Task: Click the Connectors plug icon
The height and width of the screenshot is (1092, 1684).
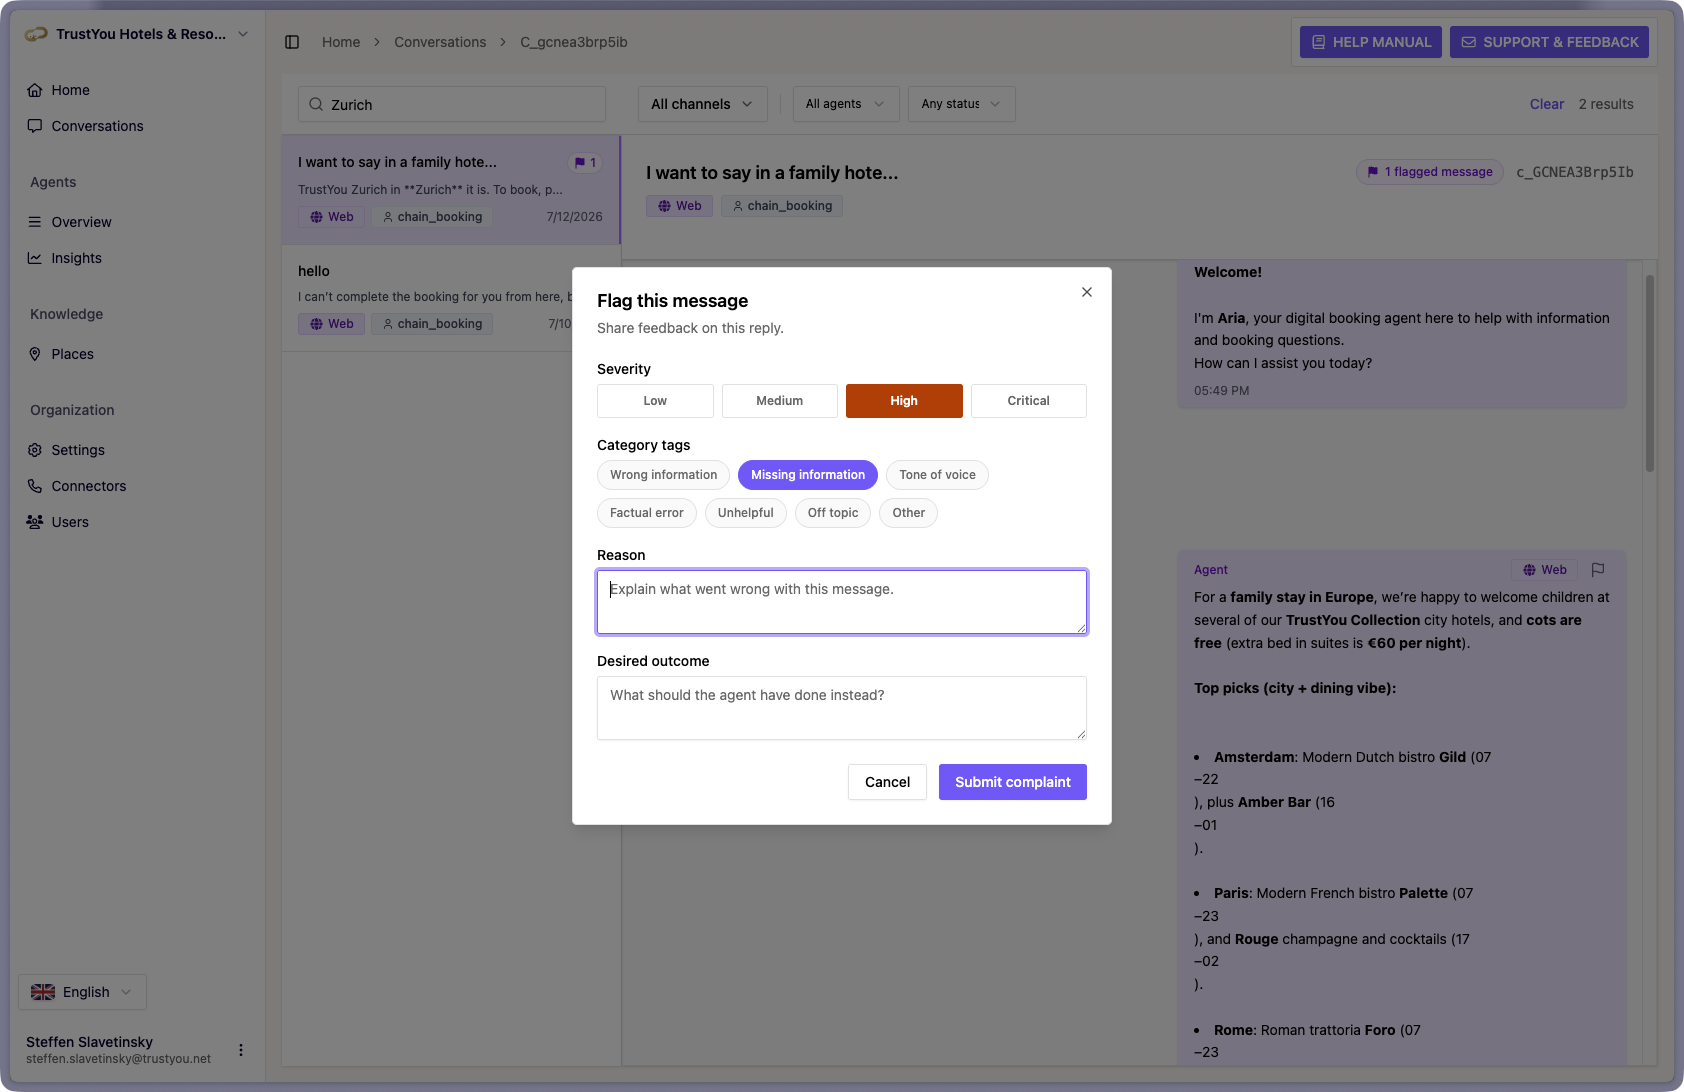Action: click(35, 486)
